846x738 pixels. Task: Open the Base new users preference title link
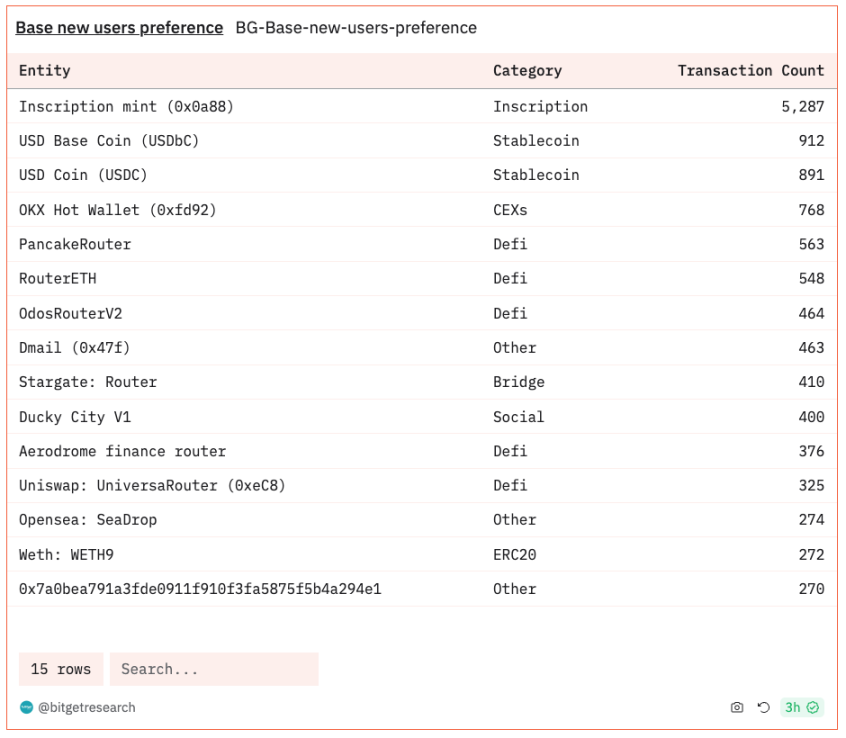pos(119,28)
